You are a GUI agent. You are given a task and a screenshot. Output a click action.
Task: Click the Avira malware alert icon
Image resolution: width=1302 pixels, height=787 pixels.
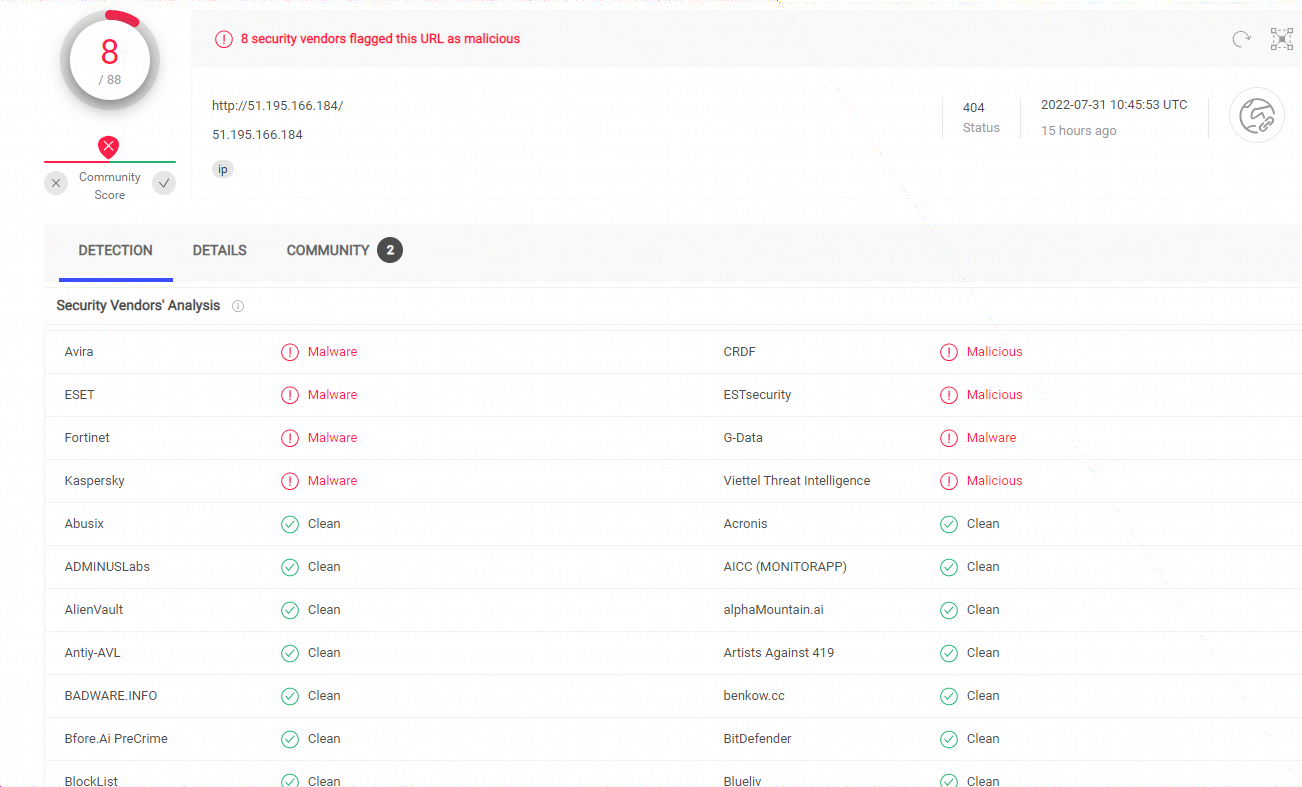point(290,352)
